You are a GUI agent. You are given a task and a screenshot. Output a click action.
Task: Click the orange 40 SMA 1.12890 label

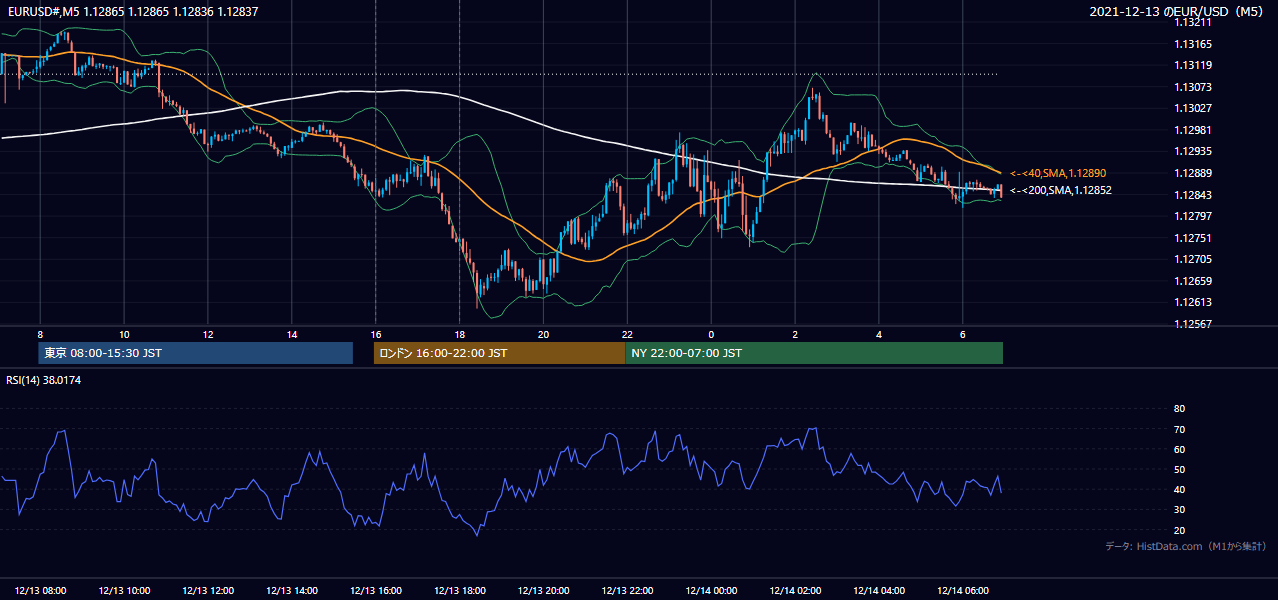tap(1058, 173)
